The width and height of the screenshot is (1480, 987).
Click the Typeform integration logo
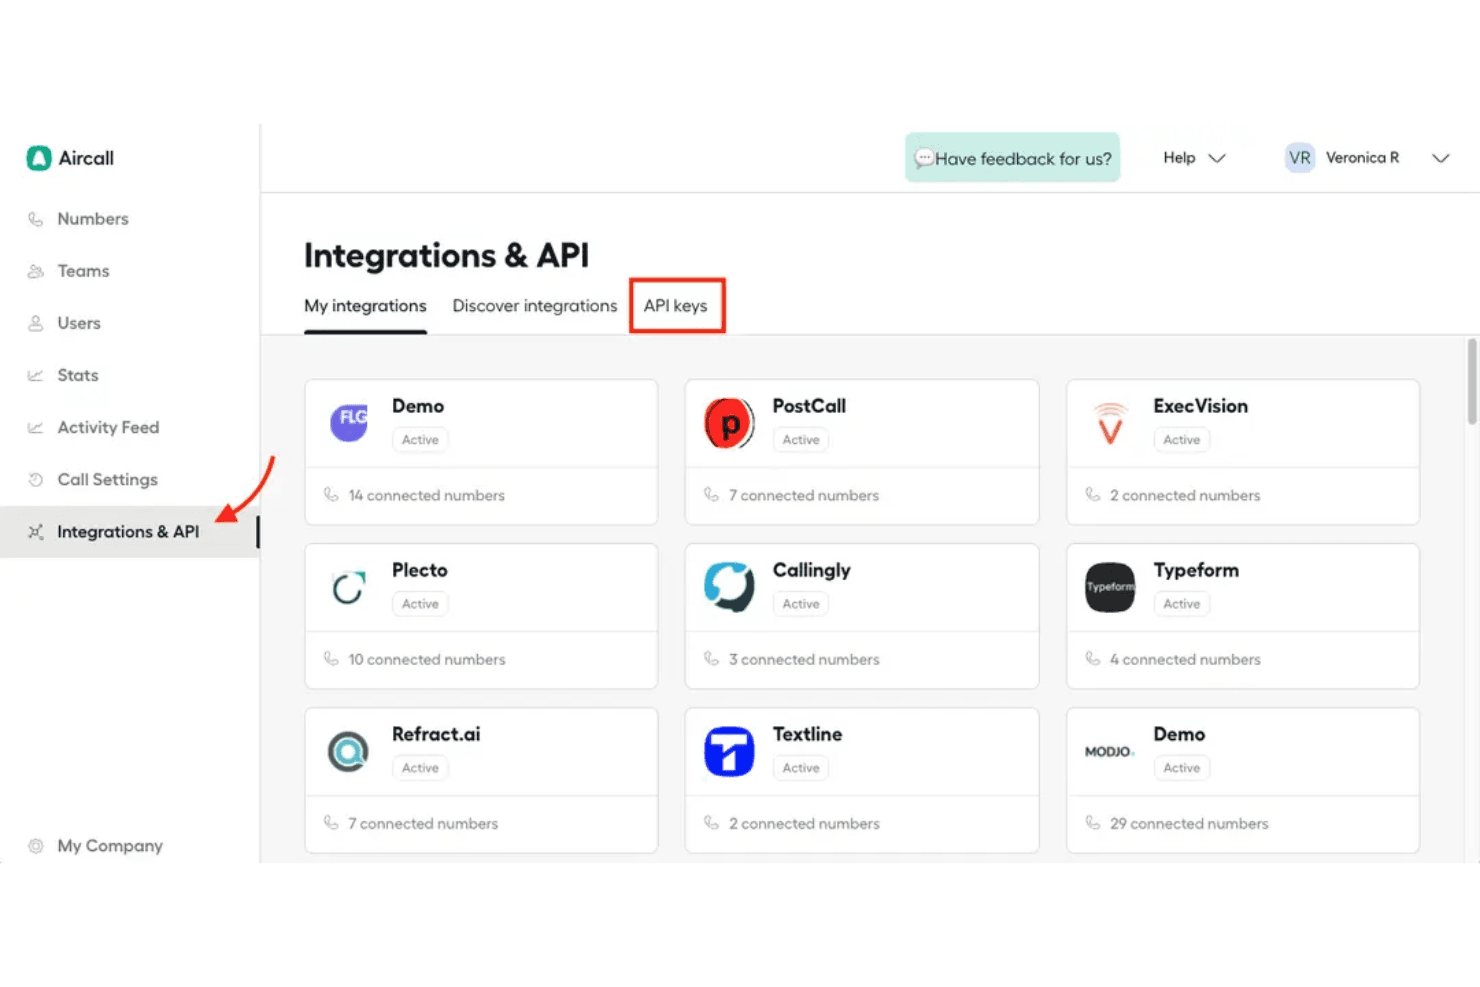1110,587
